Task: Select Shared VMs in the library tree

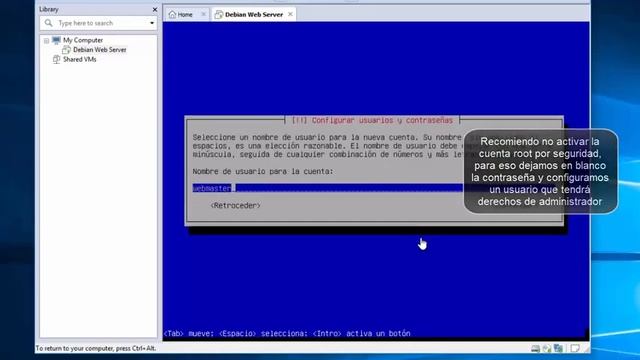Action: click(80, 60)
